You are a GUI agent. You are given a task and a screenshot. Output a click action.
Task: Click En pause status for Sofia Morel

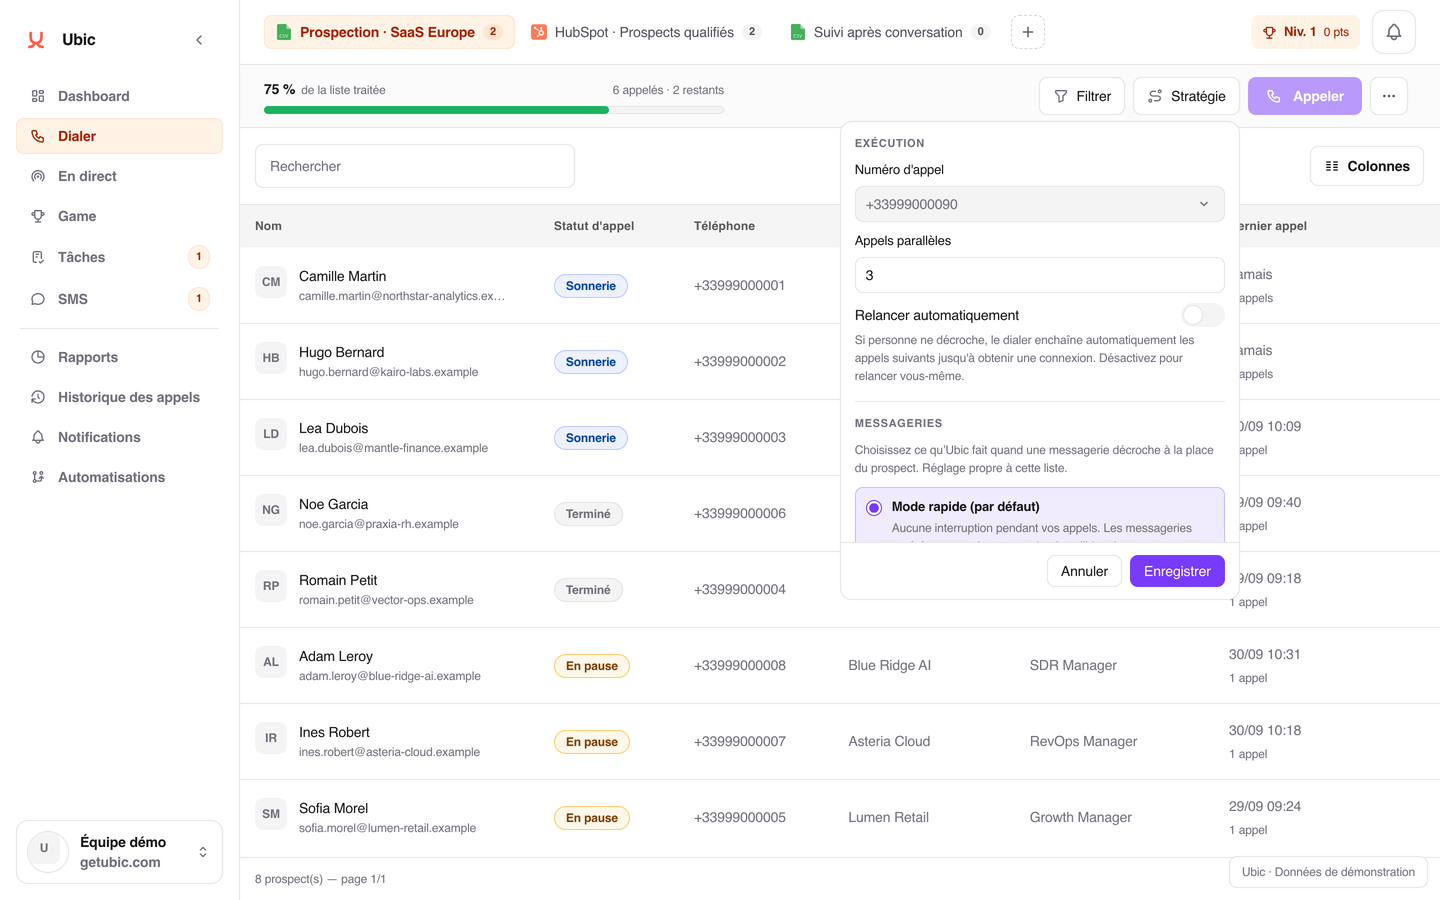[592, 818]
